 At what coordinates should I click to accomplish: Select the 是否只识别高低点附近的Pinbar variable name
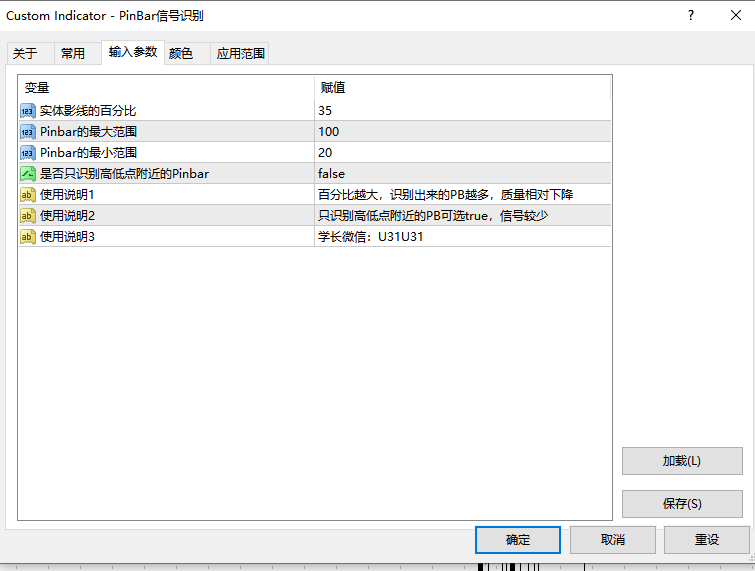point(124,174)
